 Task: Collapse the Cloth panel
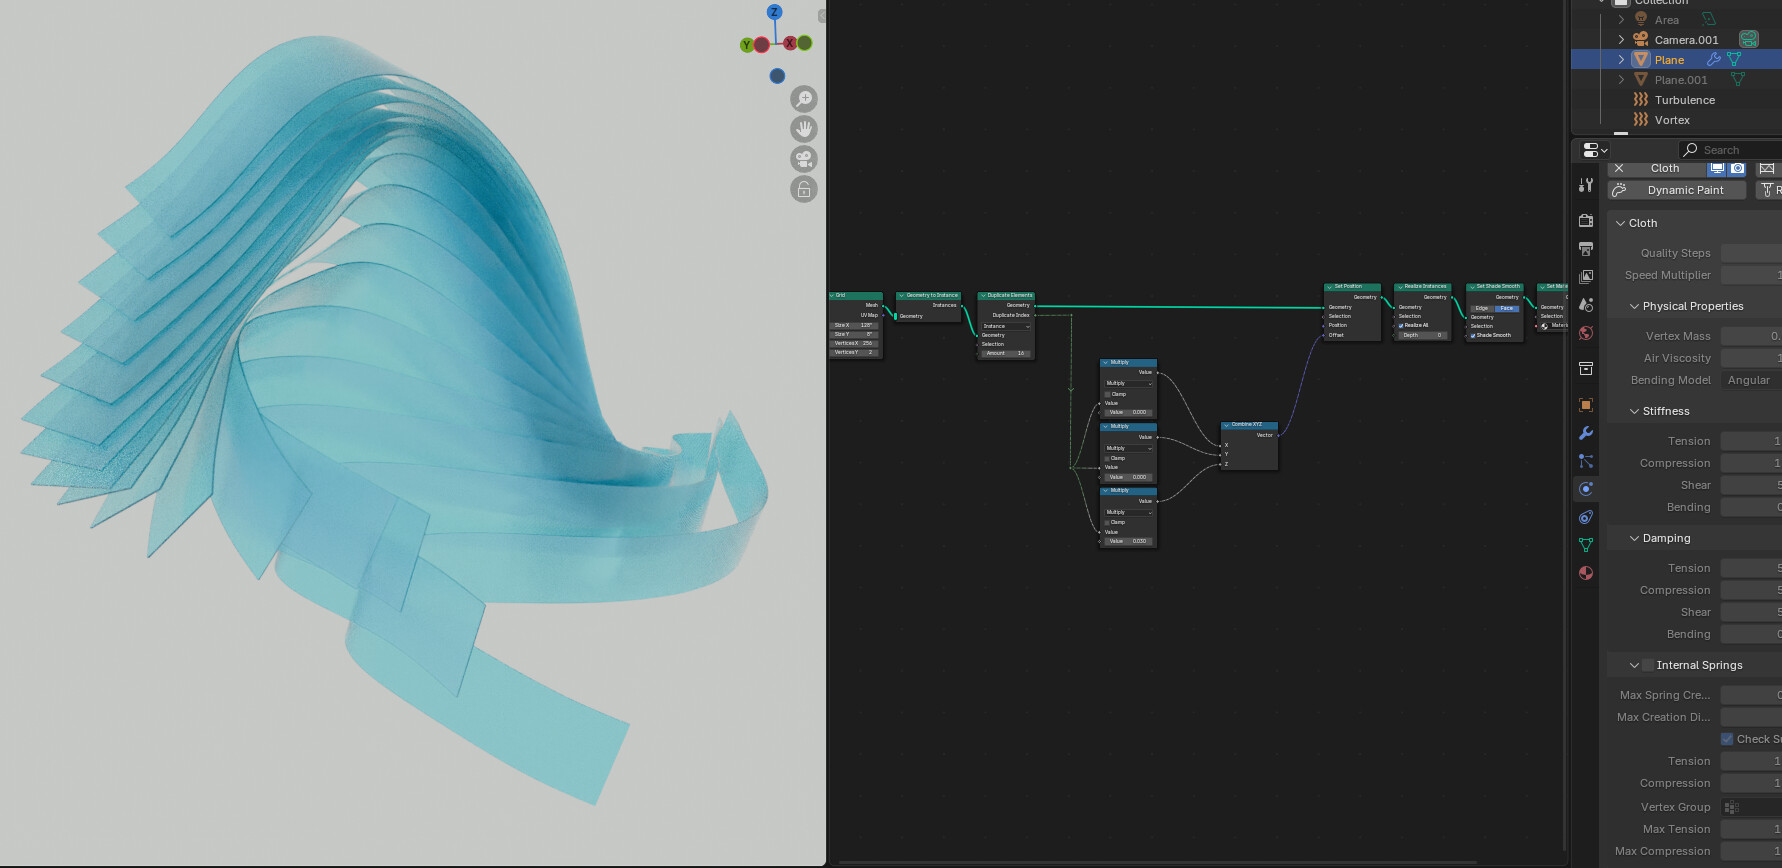pos(1620,223)
